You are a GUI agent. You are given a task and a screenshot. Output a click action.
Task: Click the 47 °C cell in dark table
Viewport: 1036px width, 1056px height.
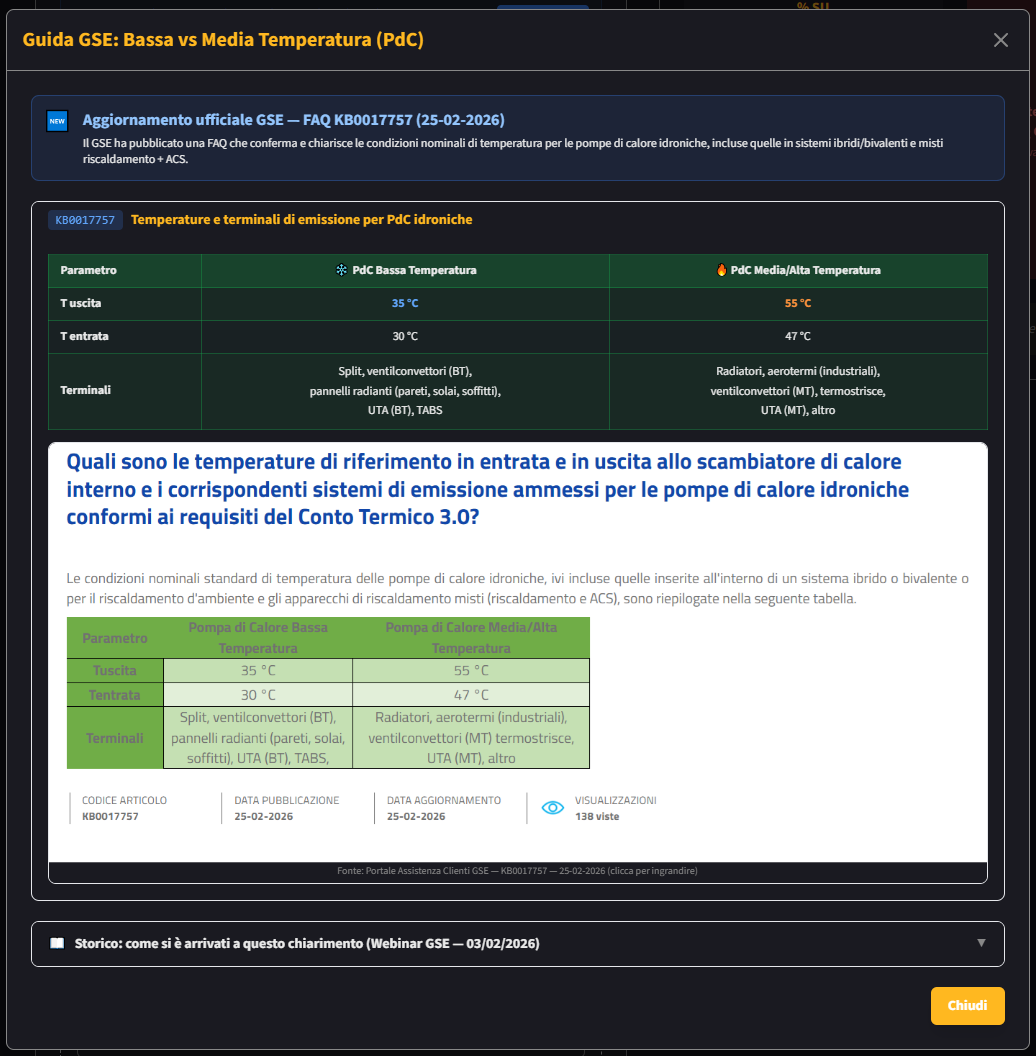[798, 336]
